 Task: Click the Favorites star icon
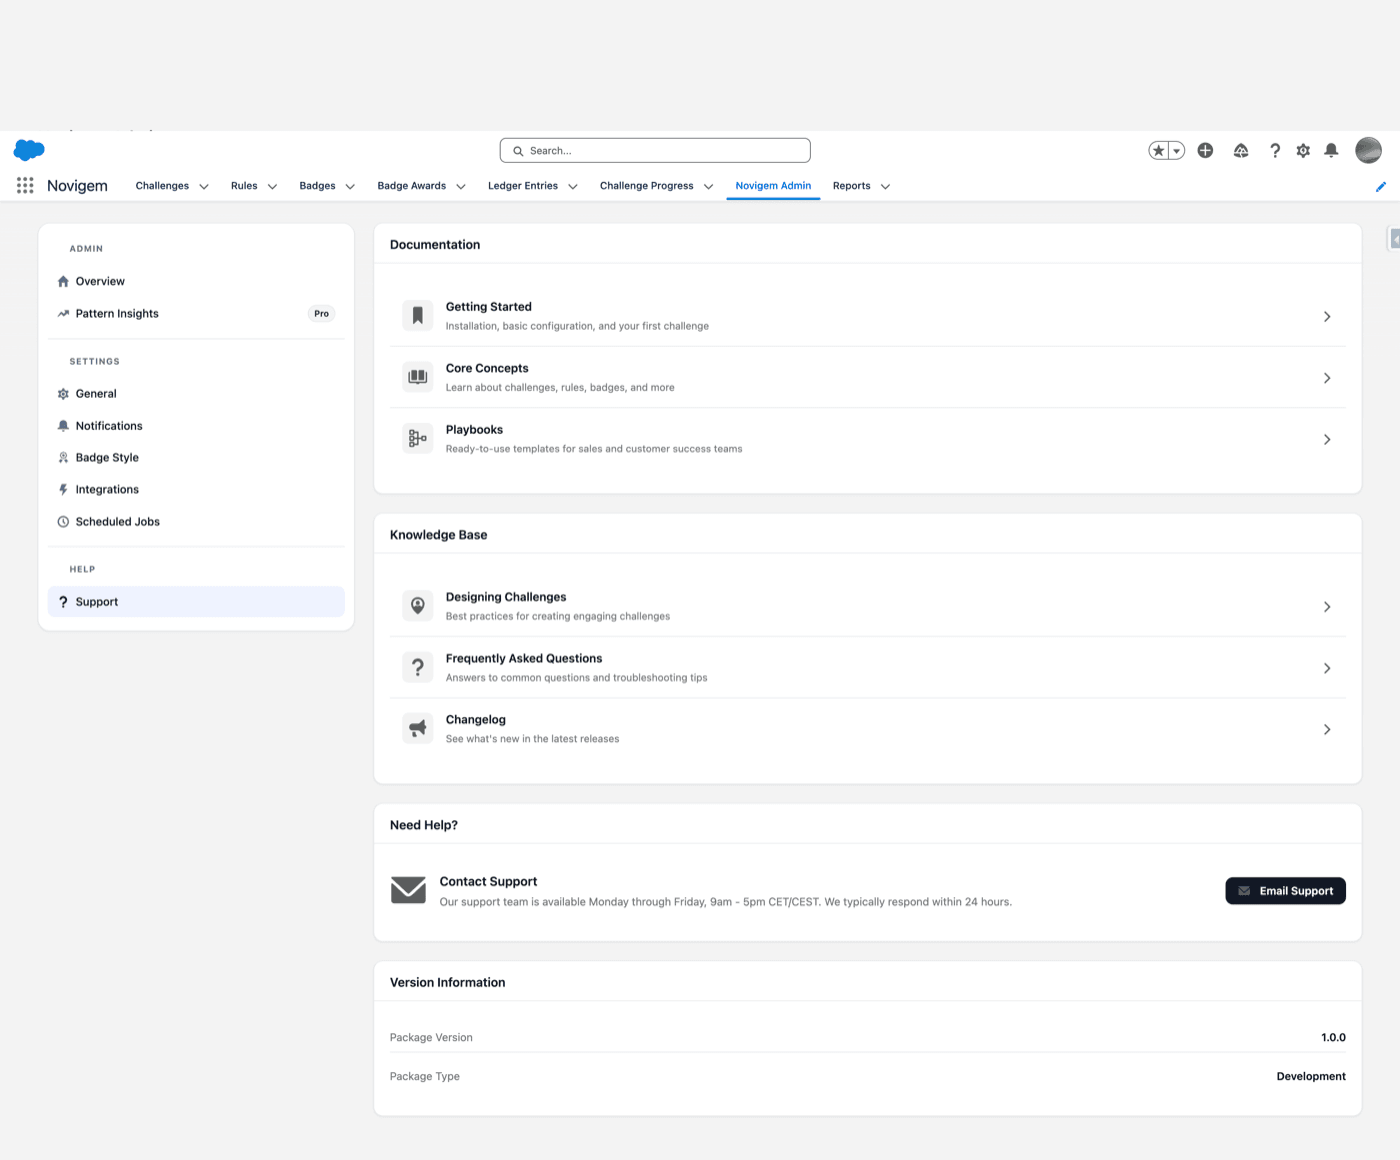coord(1159,151)
